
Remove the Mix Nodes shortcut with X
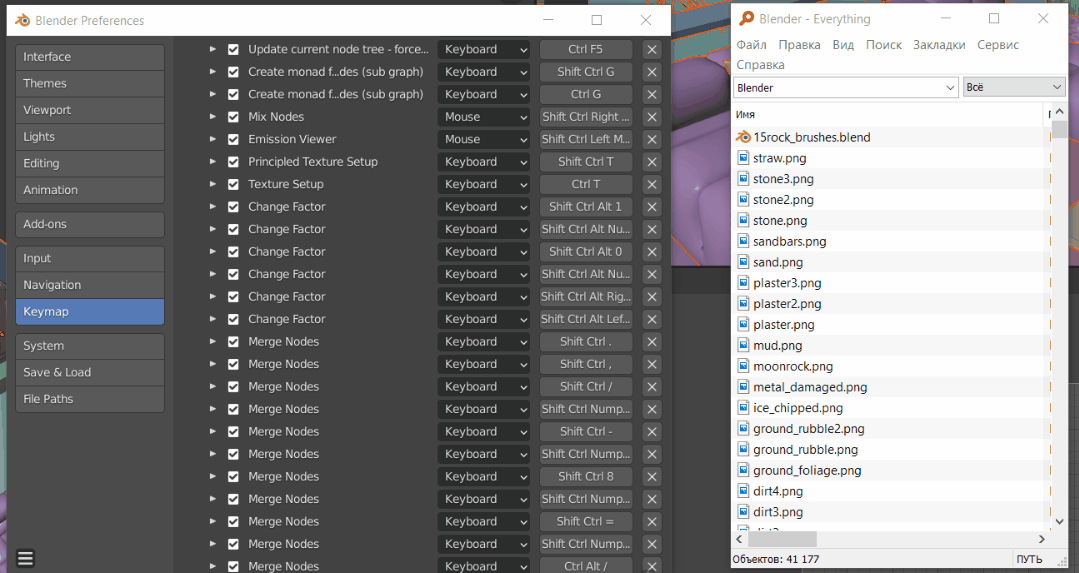(652, 117)
